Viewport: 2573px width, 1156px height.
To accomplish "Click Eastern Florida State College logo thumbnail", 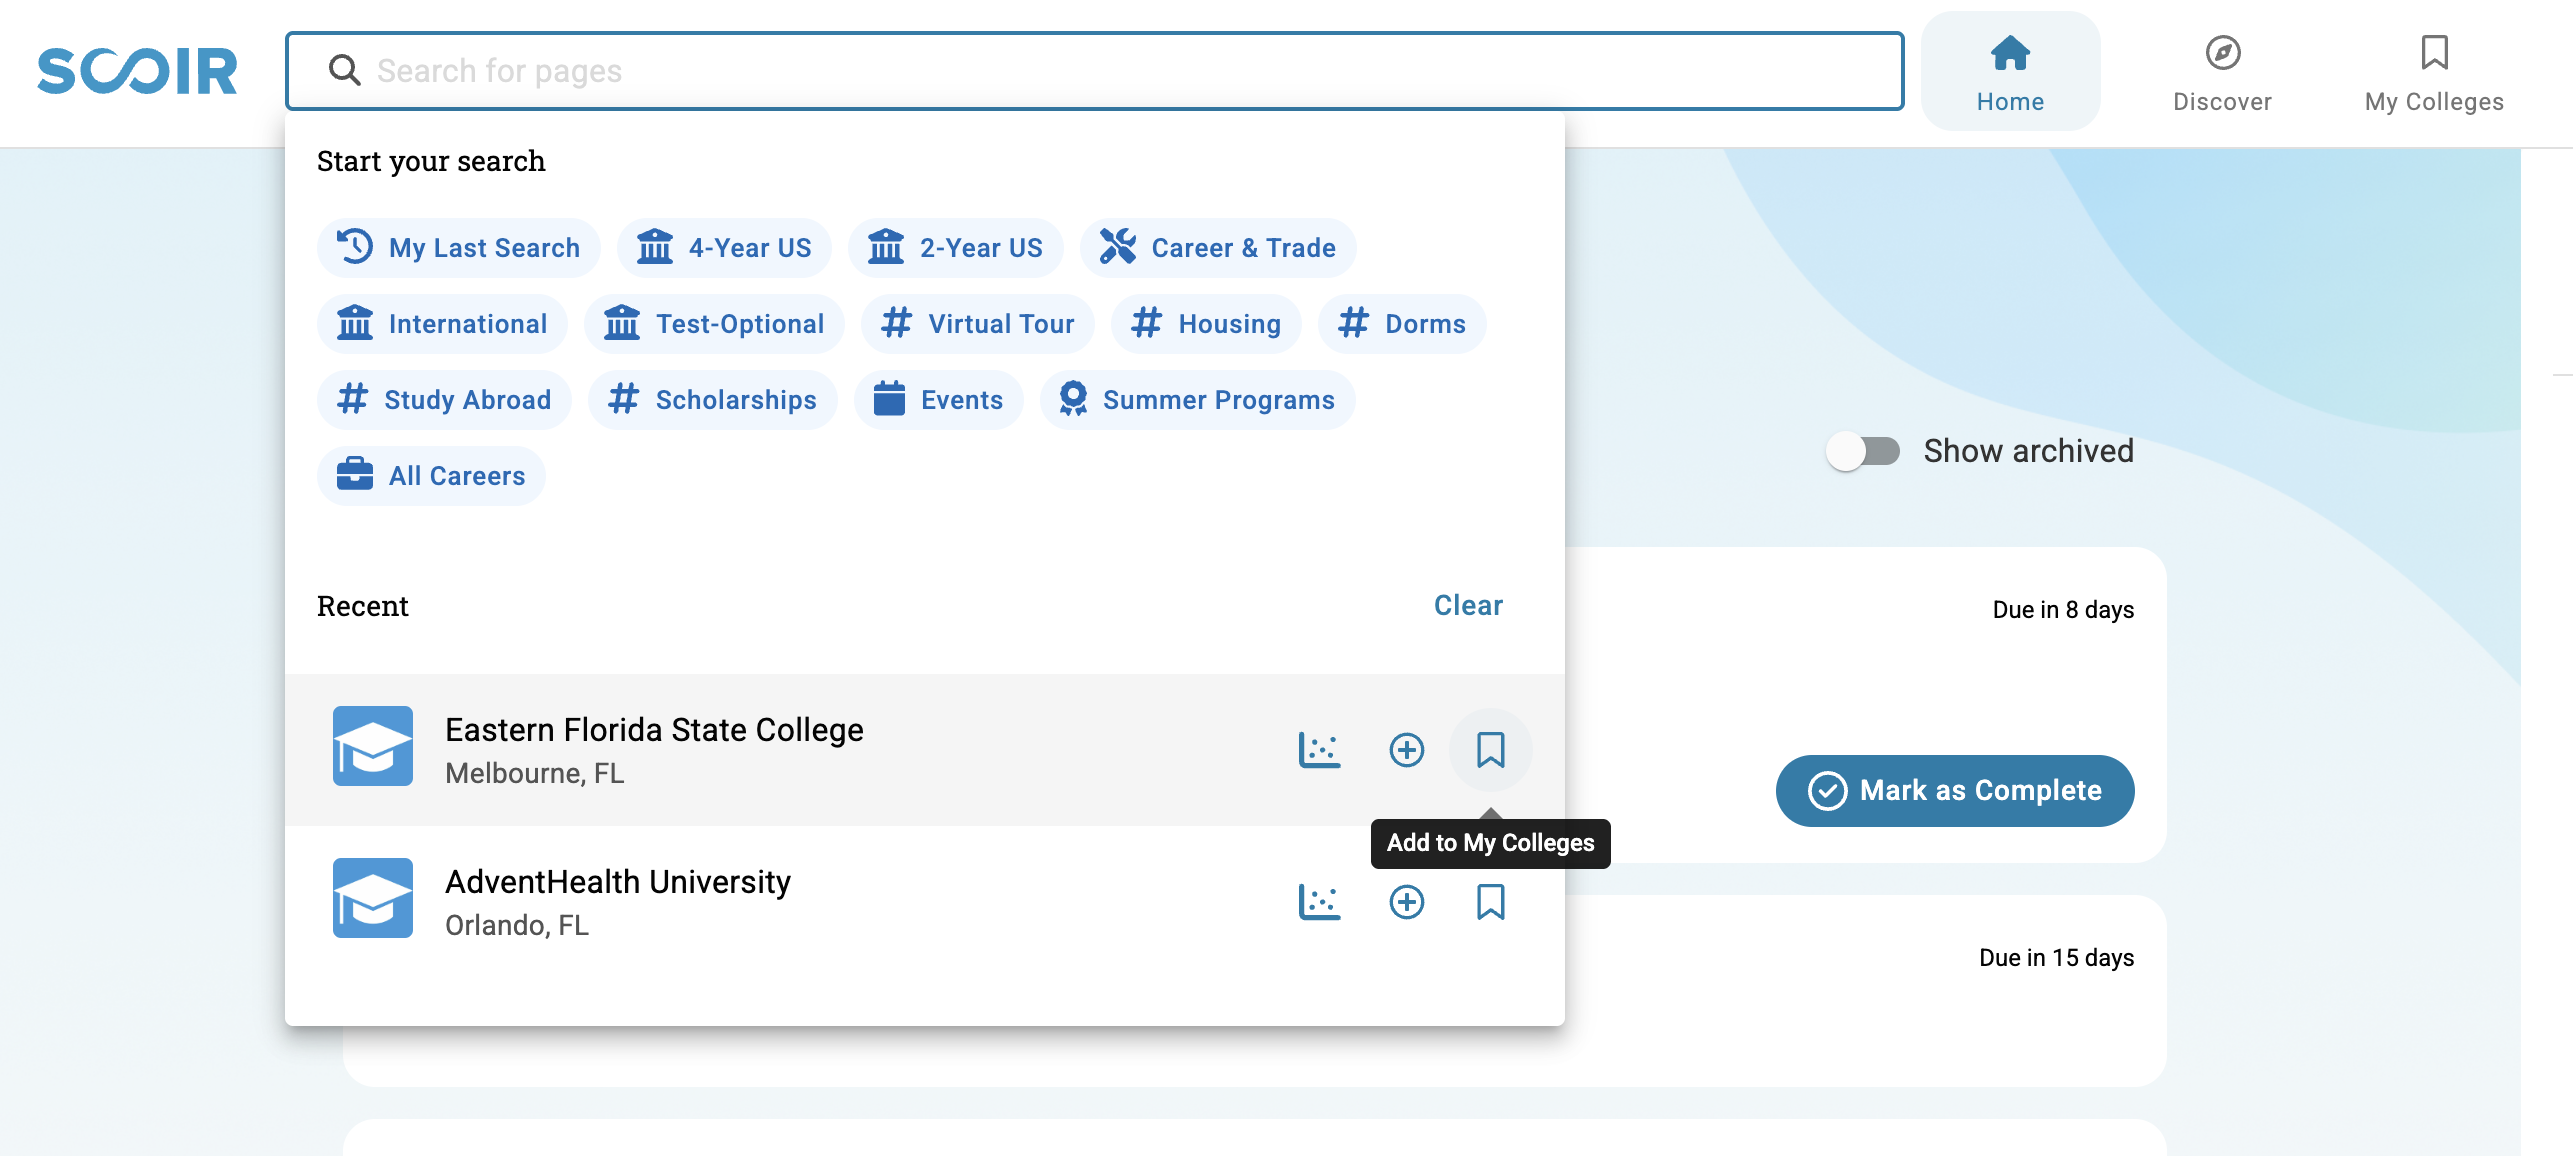I will click(x=372, y=746).
